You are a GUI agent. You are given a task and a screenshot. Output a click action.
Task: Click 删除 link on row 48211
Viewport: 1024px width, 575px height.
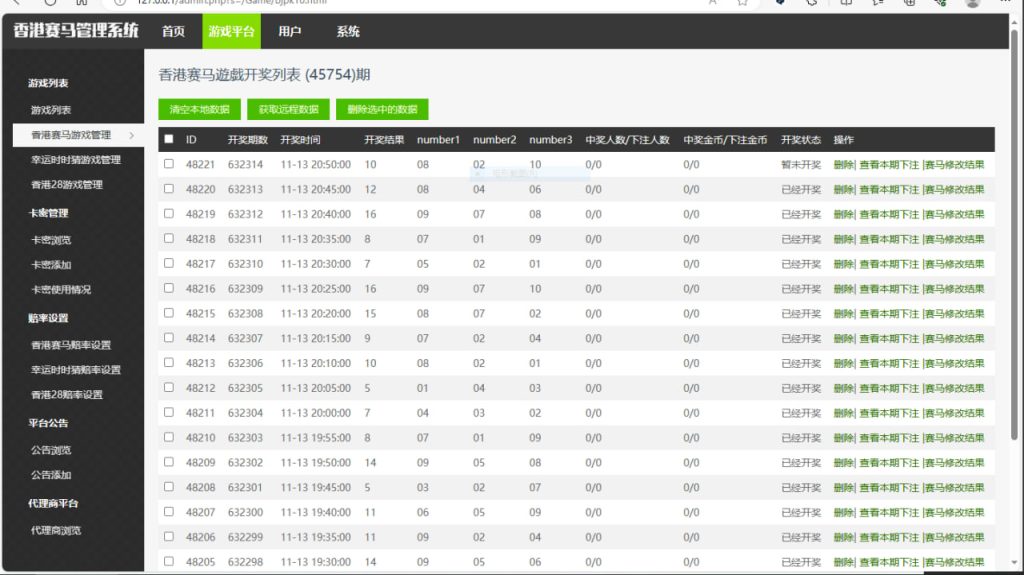(x=843, y=413)
